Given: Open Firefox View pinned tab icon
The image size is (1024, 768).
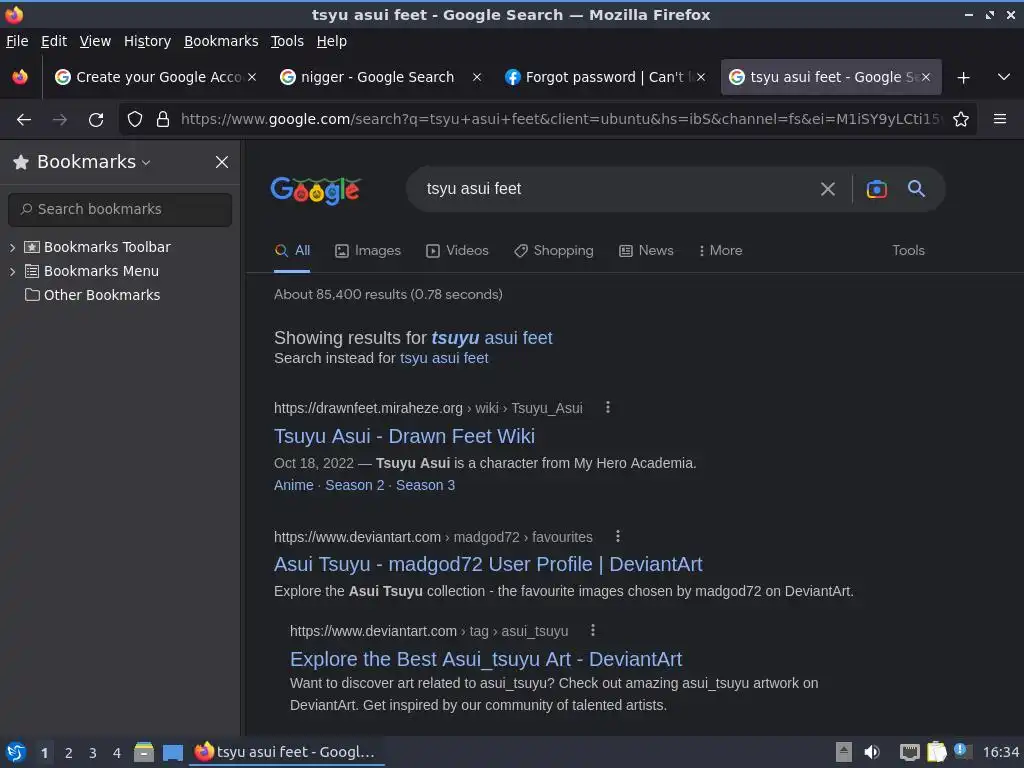Looking at the screenshot, I should click(x=20, y=77).
